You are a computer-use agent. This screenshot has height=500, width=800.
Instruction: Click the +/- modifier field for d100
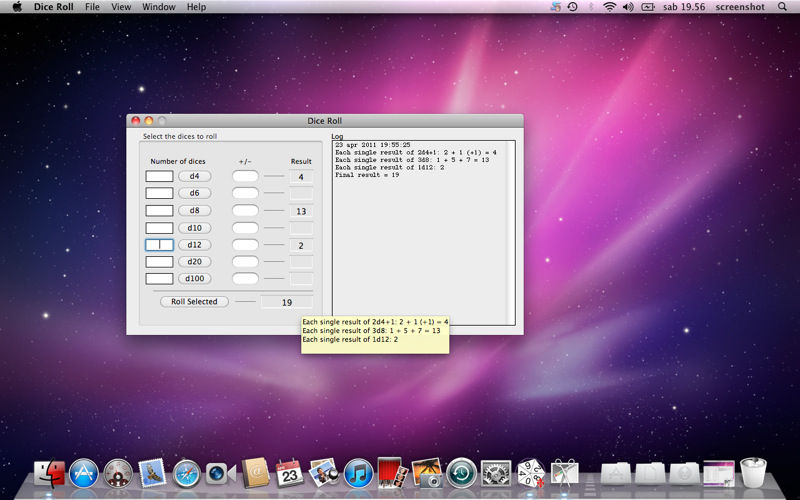coord(245,278)
